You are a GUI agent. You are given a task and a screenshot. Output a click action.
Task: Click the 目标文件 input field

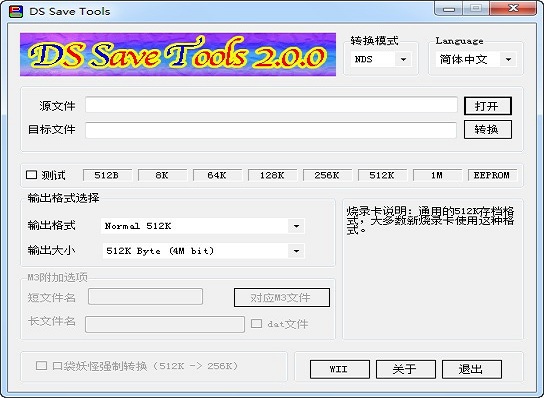271,130
